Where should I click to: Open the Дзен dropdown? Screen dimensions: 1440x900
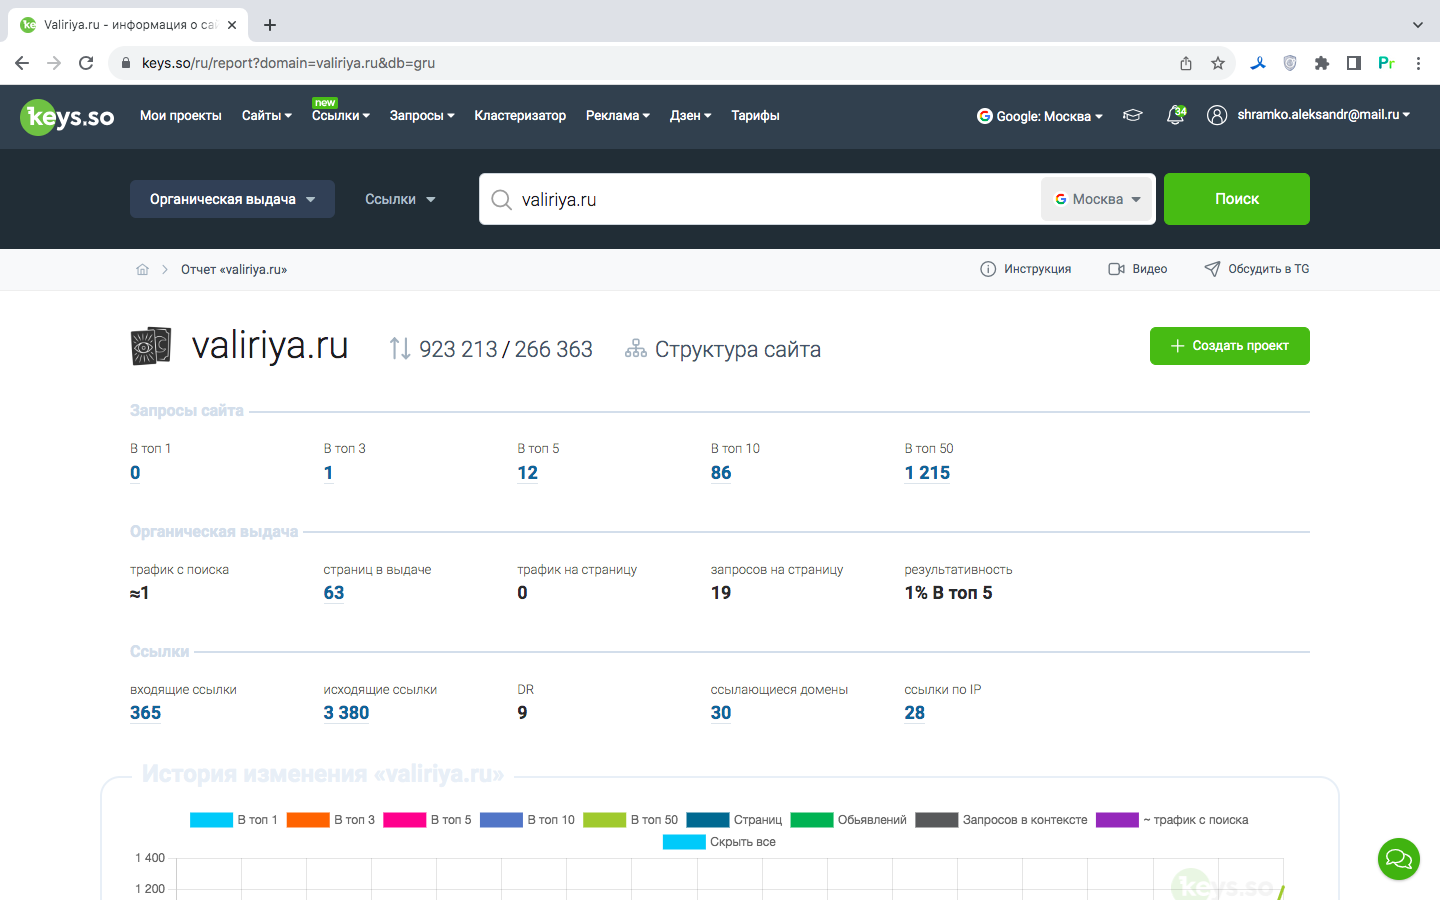click(691, 116)
